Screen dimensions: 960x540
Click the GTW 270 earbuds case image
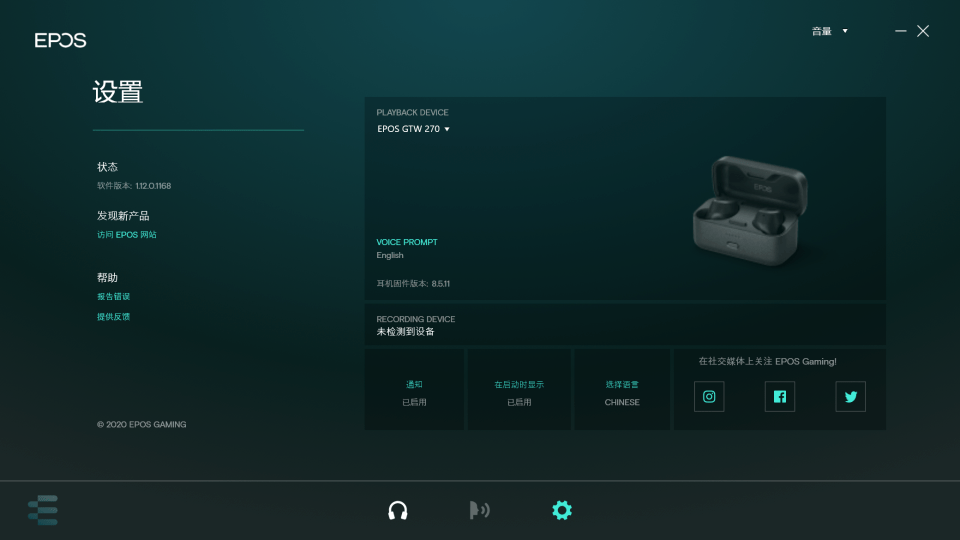click(750, 211)
